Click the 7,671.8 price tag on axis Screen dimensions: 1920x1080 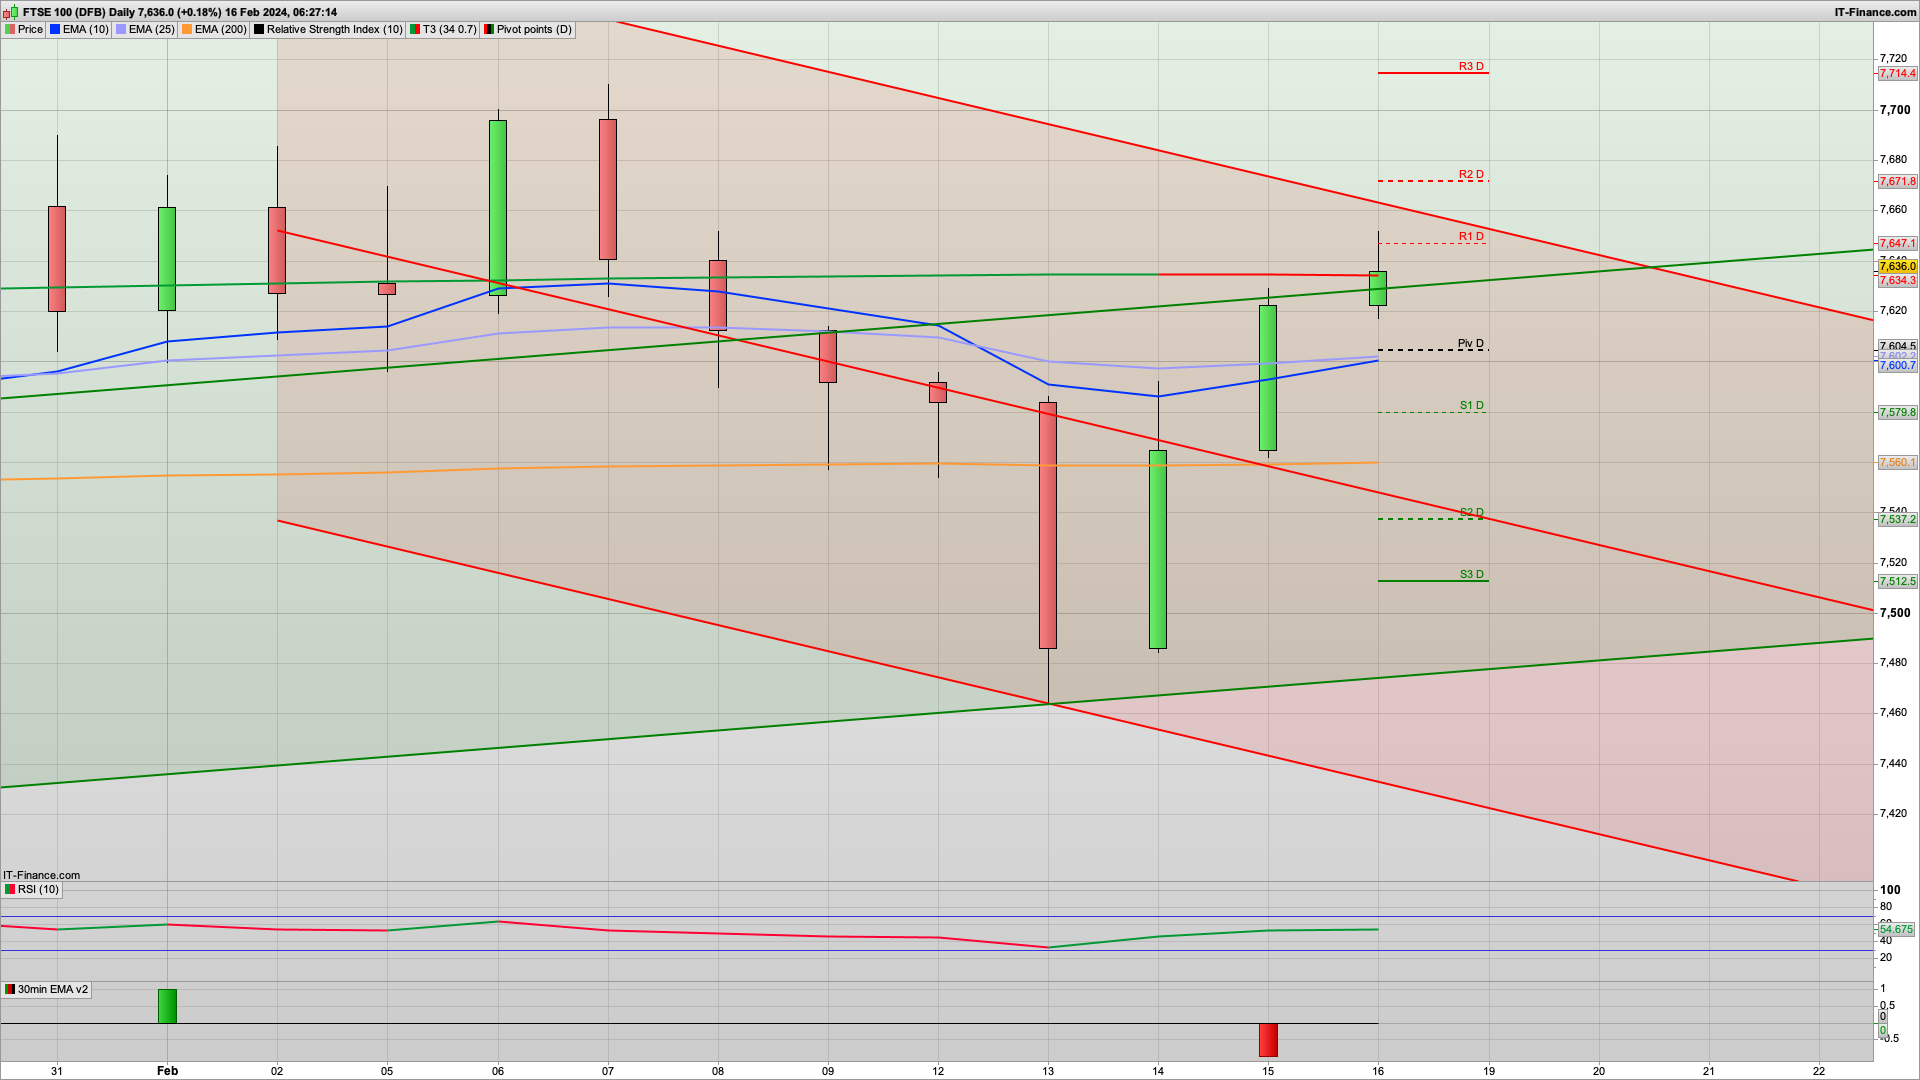coord(1897,181)
